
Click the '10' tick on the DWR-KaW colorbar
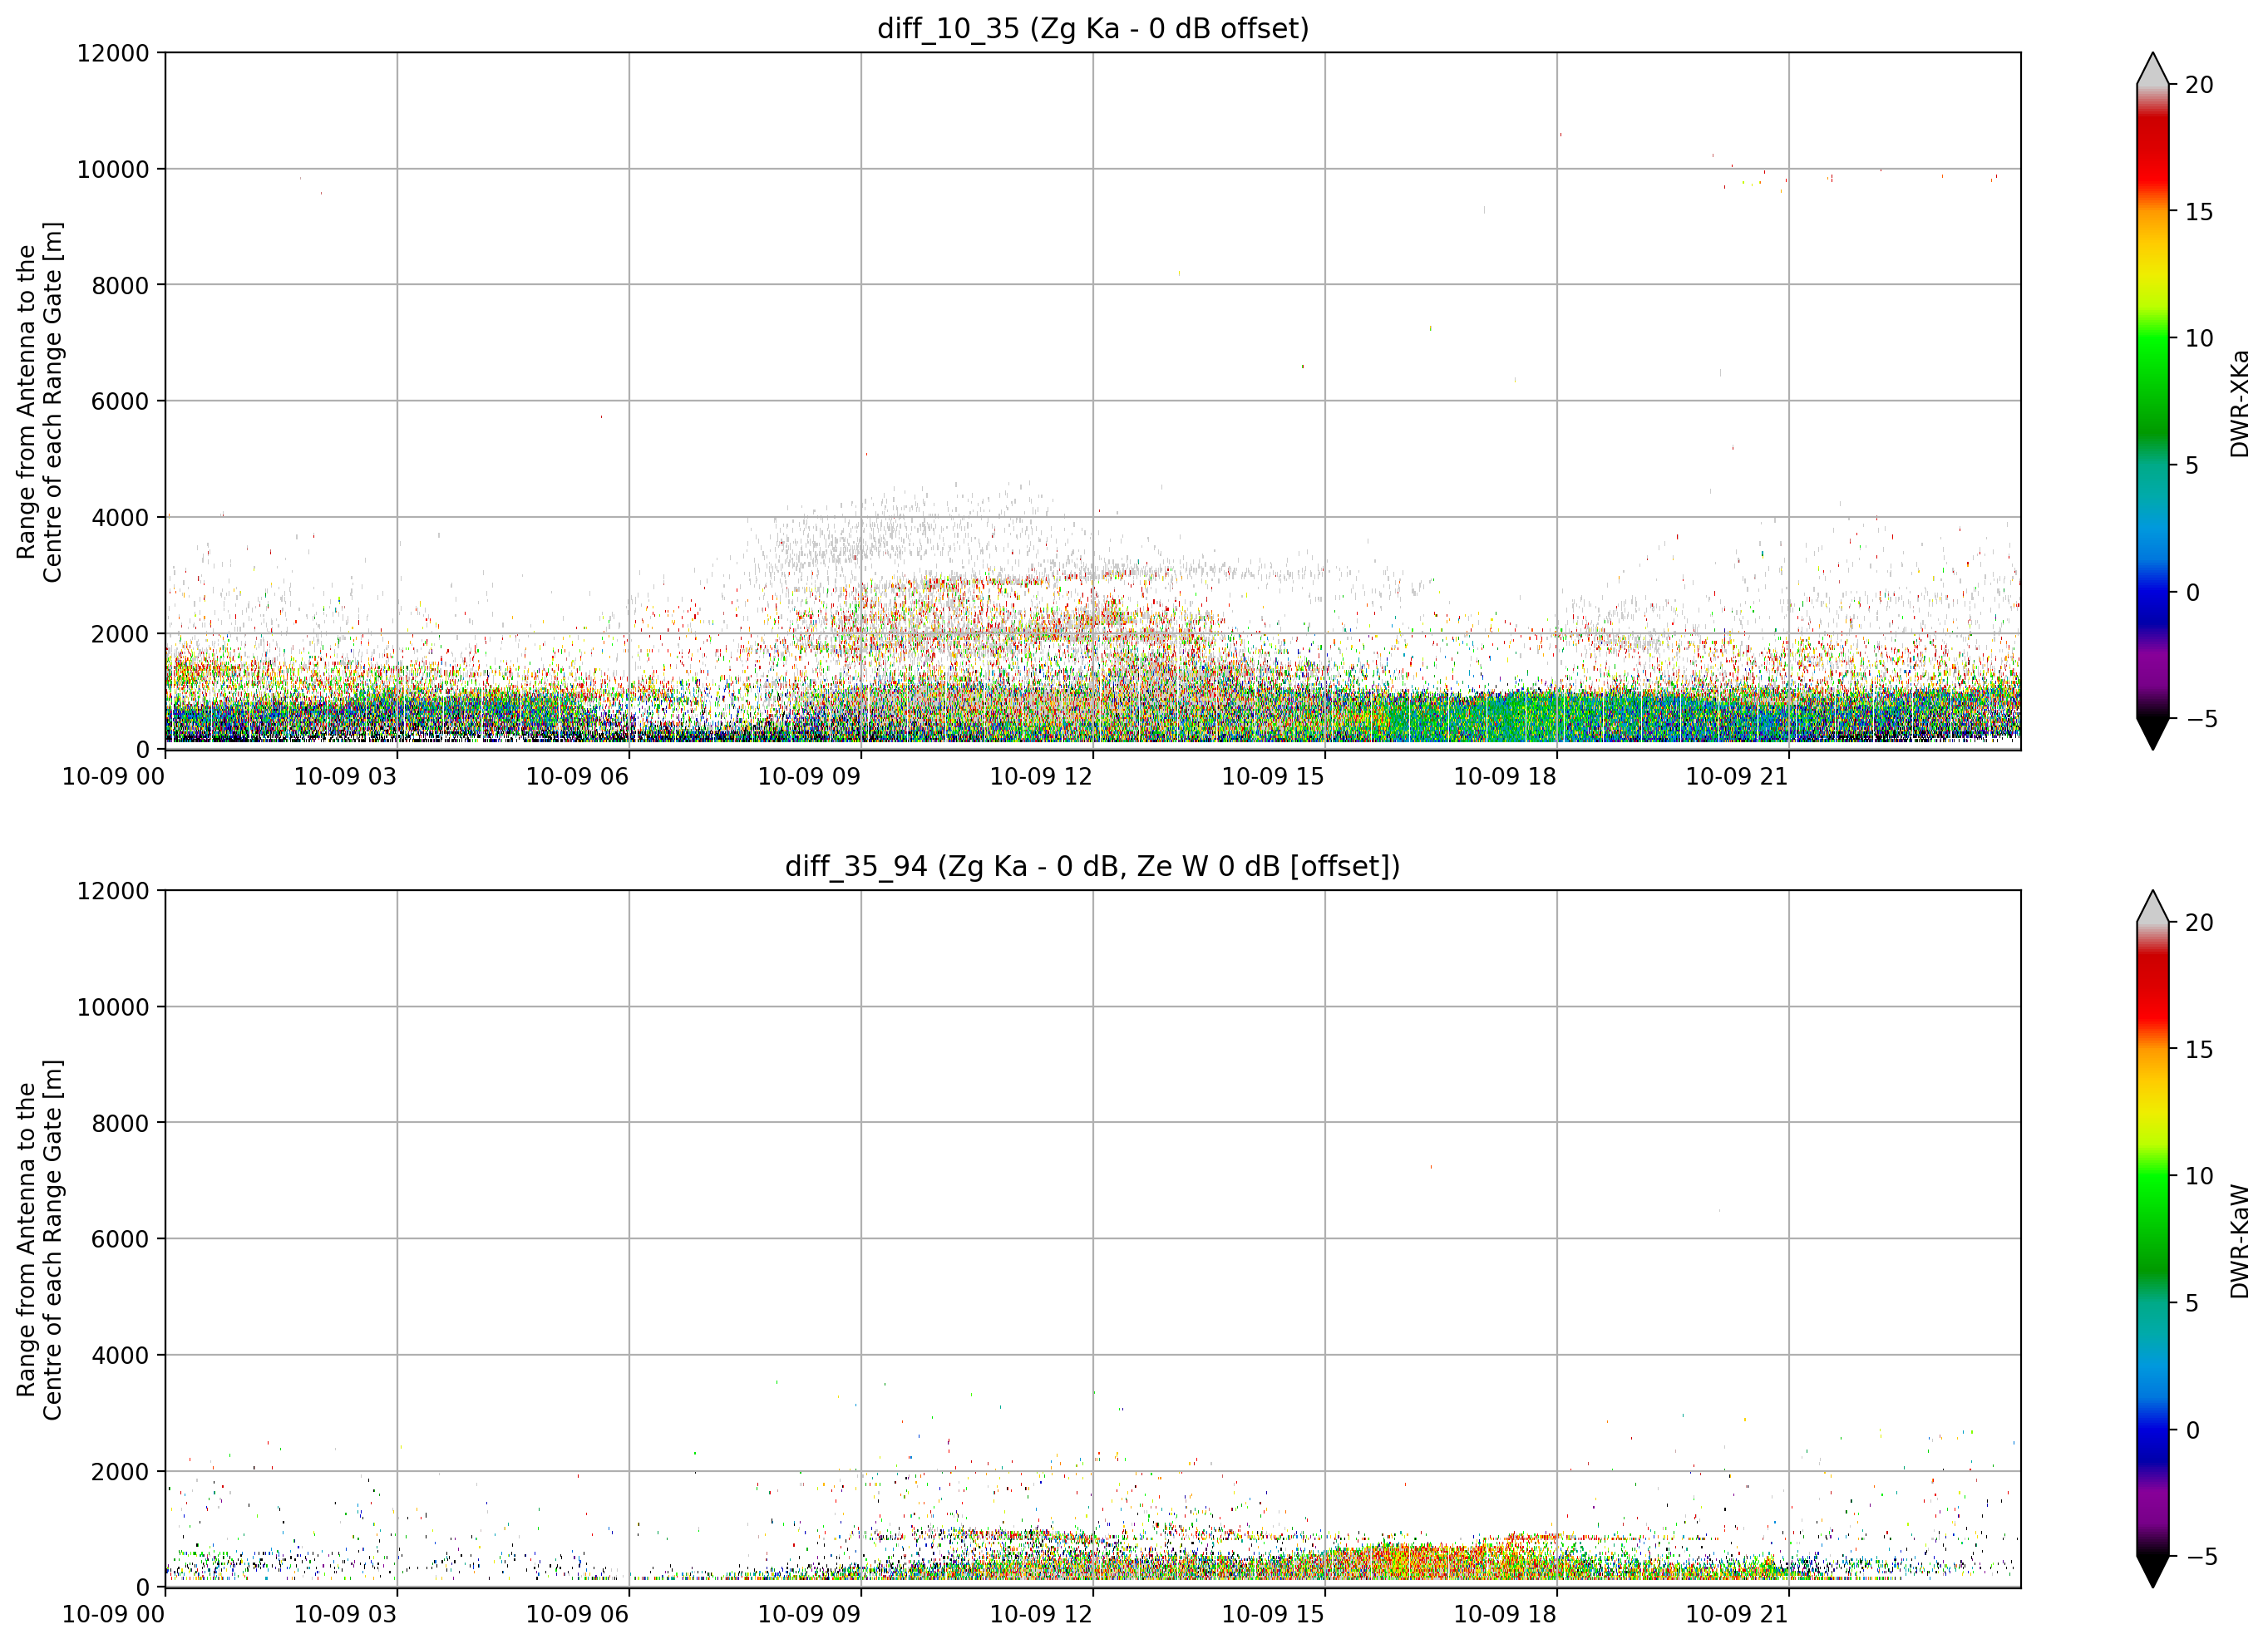(2199, 1176)
